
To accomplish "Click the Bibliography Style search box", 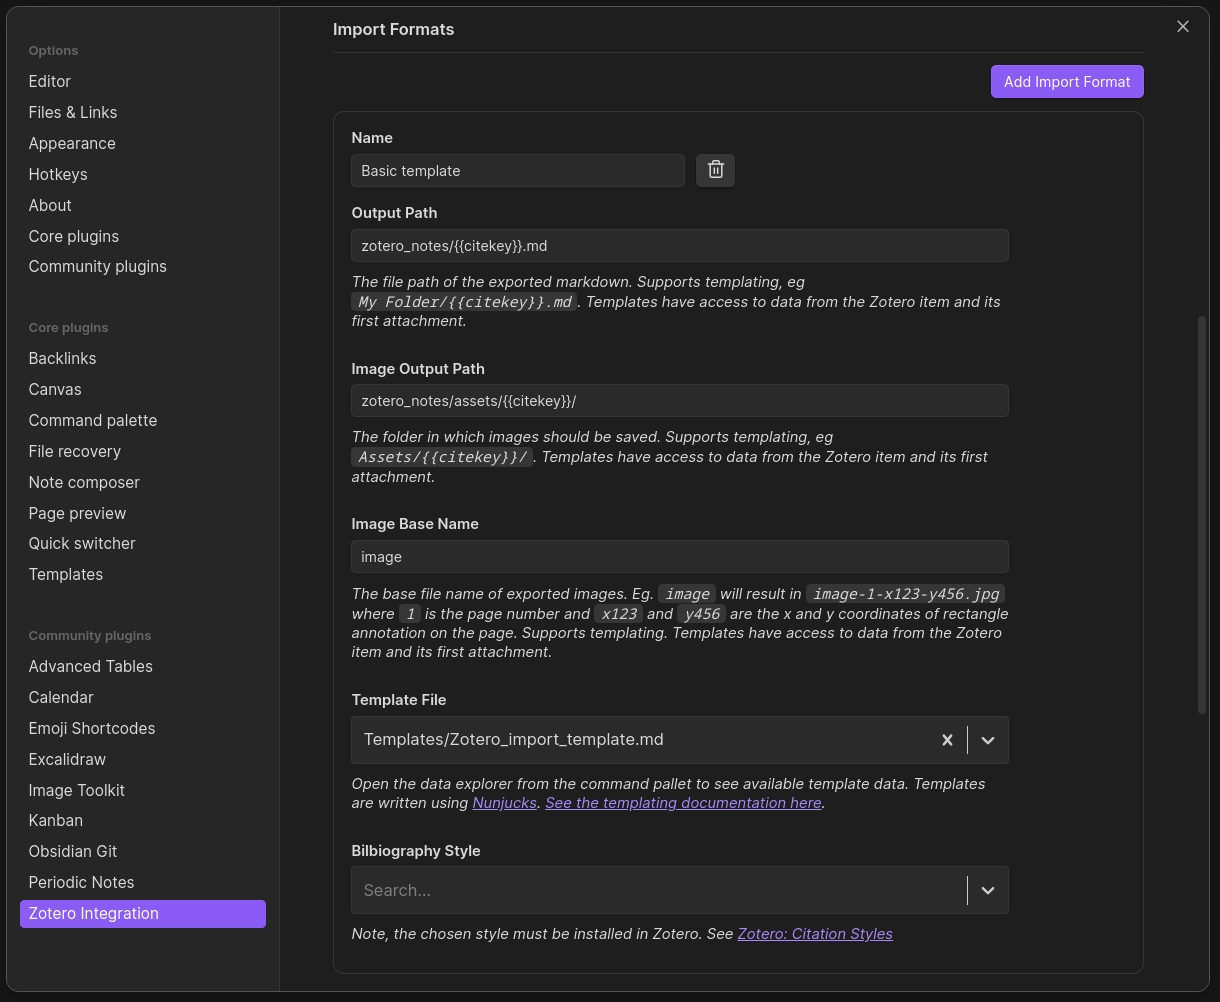I will [x=658, y=890].
